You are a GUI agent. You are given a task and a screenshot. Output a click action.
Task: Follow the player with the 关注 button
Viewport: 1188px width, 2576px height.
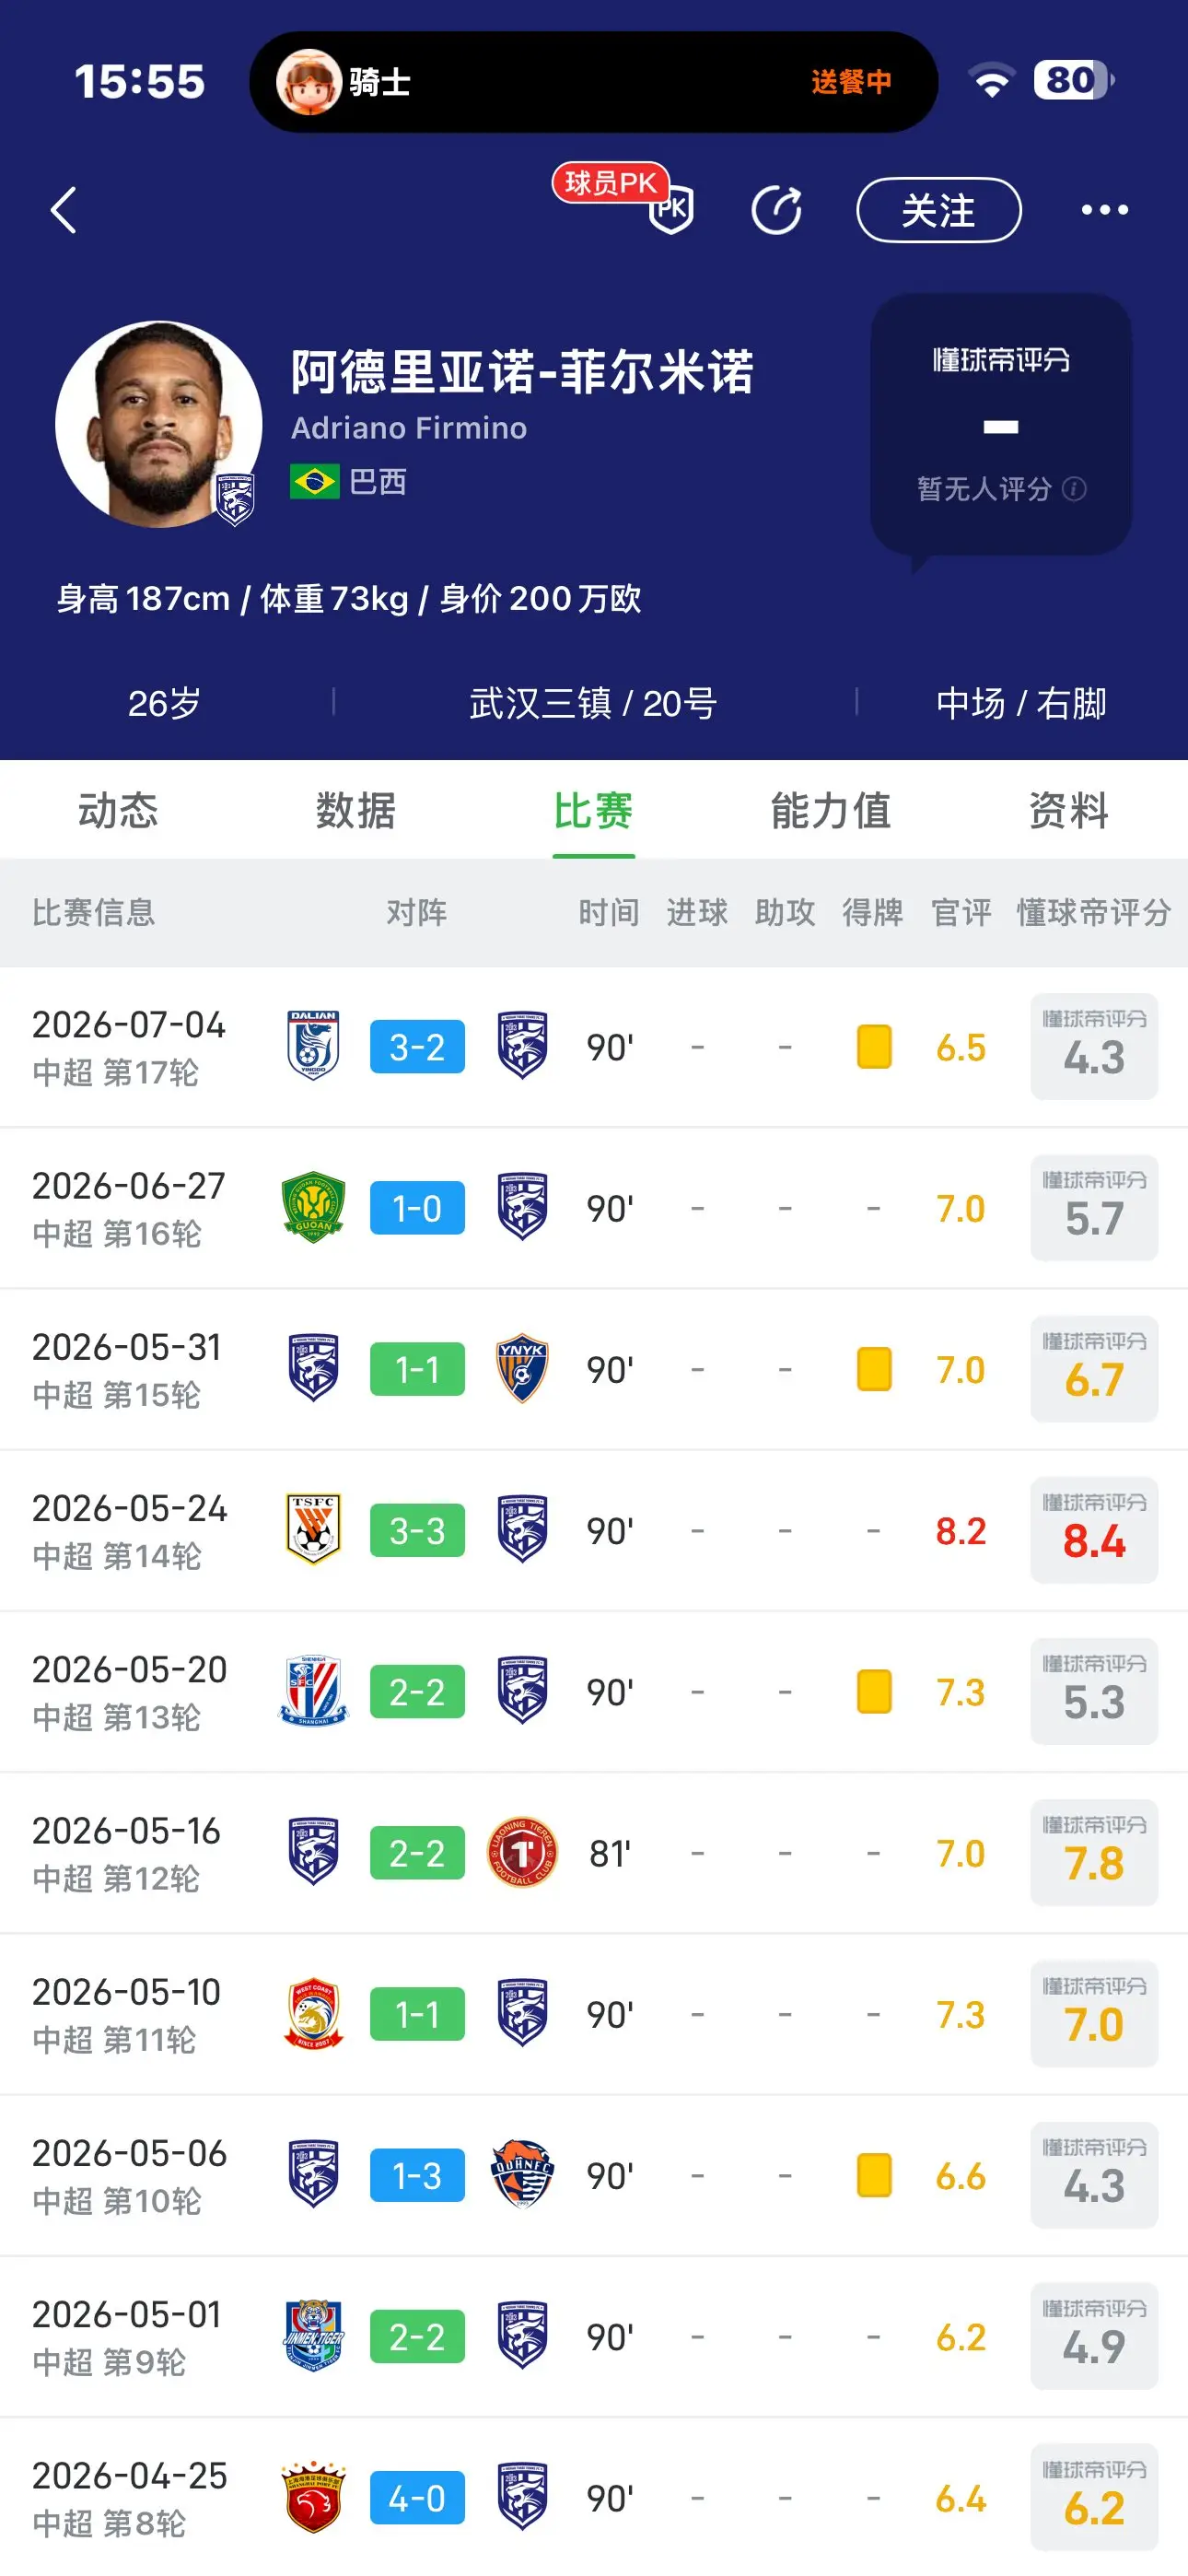pyautogui.click(x=939, y=210)
